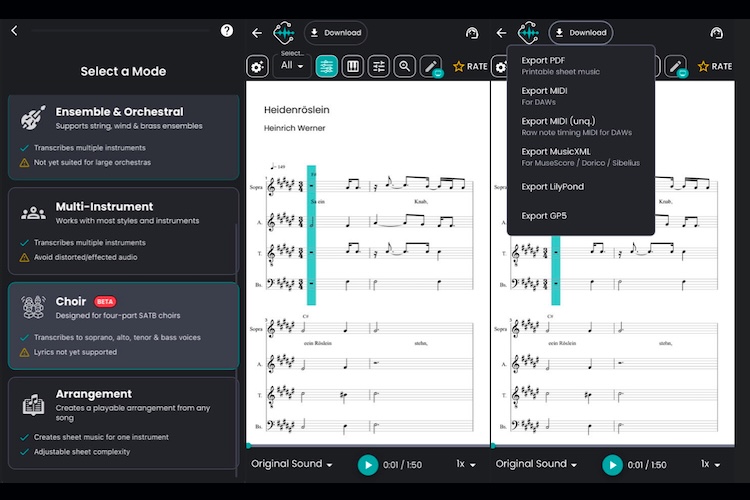
Task: Toggle the highlighted sheet music view button
Action: click(x=327, y=66)
